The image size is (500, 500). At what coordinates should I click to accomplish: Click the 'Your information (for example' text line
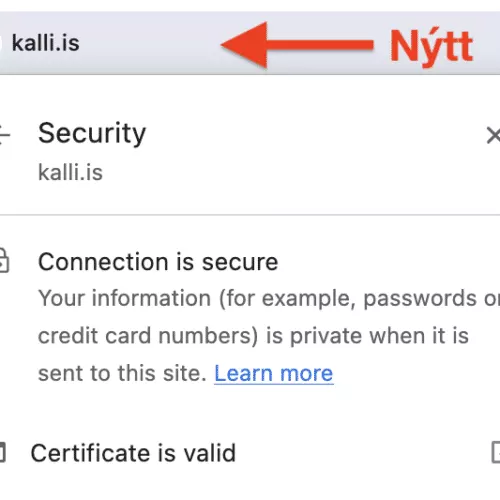[269, 298]
